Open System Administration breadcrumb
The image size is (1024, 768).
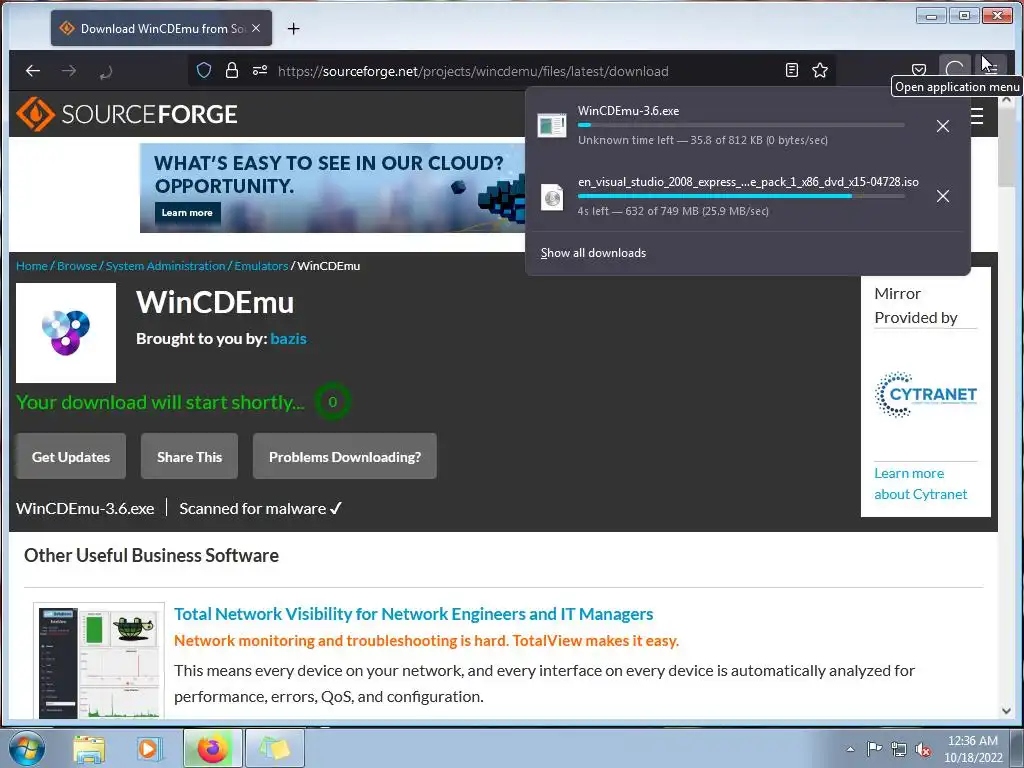click(x=165, y=266)
